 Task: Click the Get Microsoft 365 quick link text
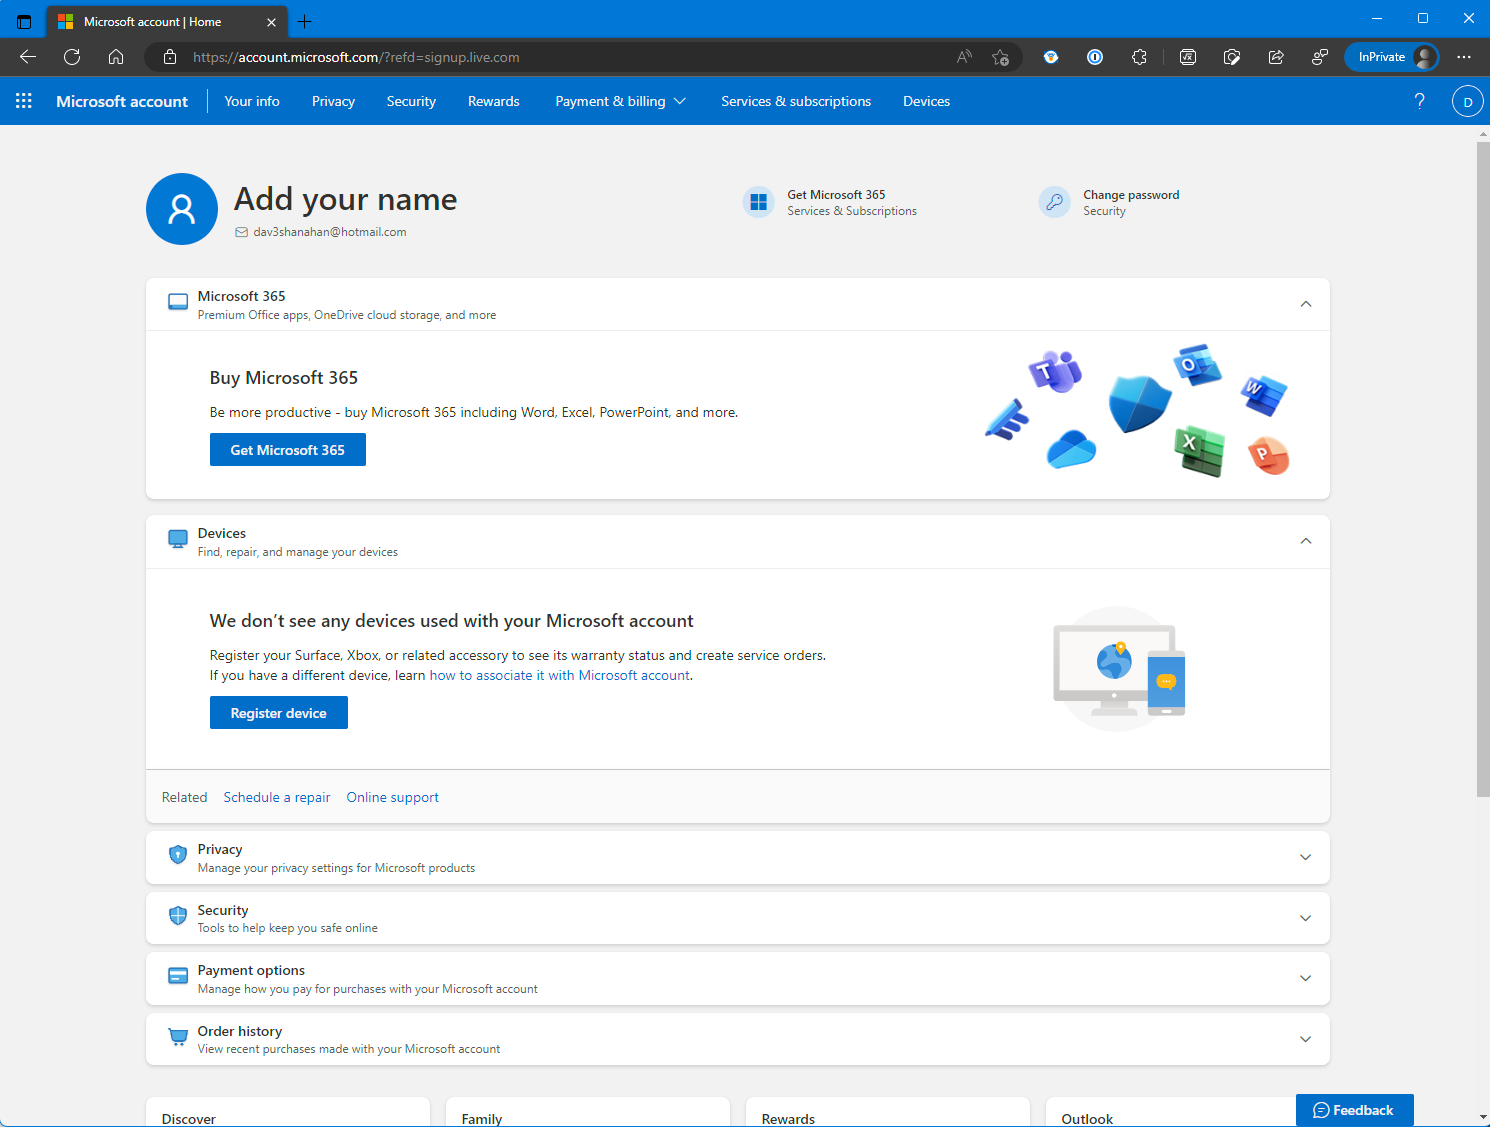(836, 195)
